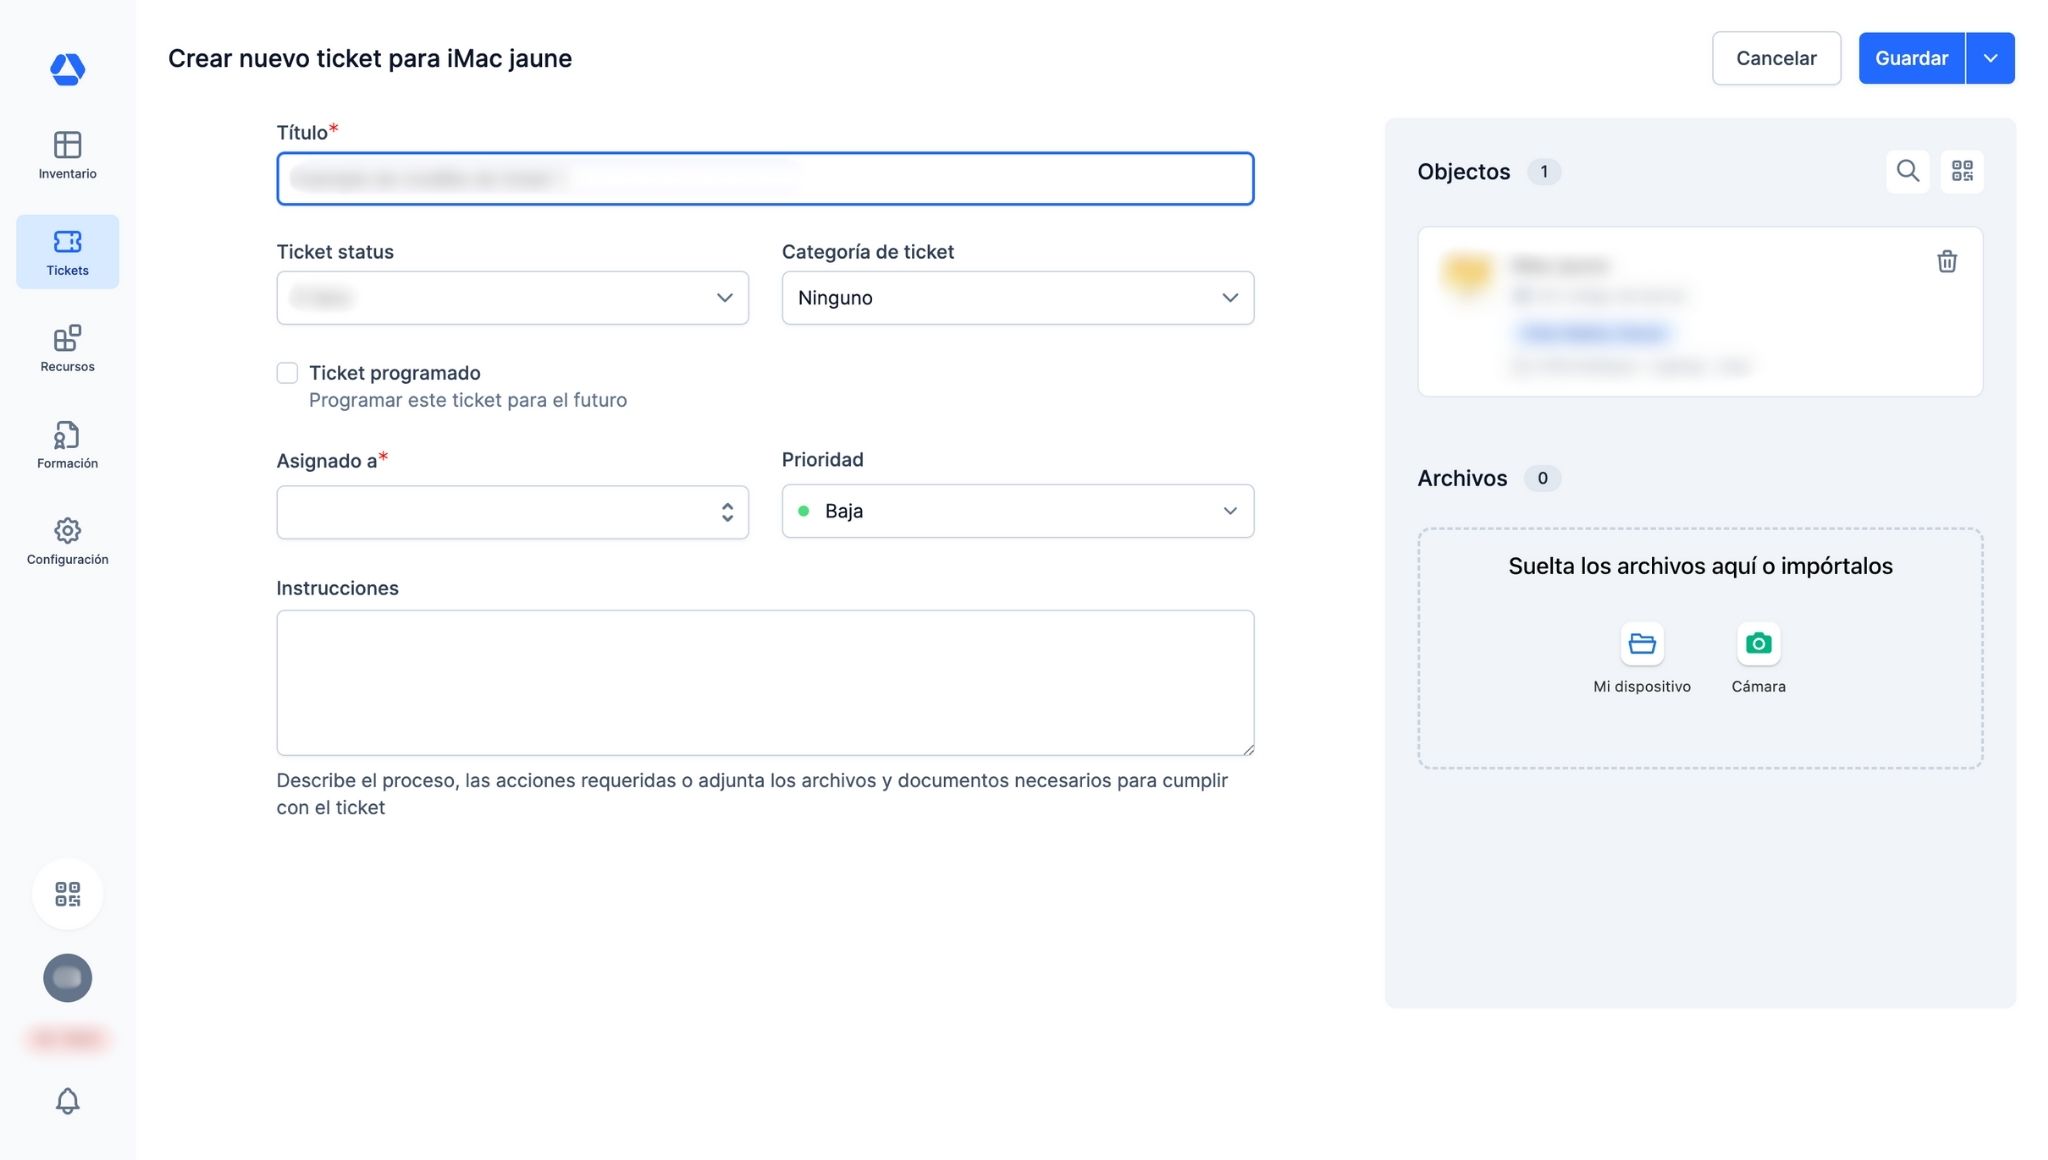
Task: Open the Inventario section
Action: point(67,155)
